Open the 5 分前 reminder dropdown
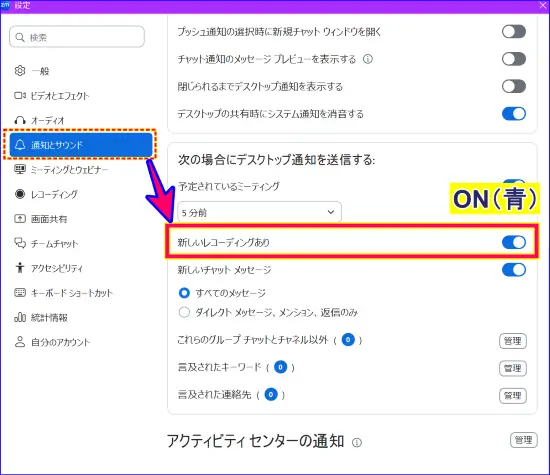Image resolution: width=550 pixels, height=475 pixels. 259,212
